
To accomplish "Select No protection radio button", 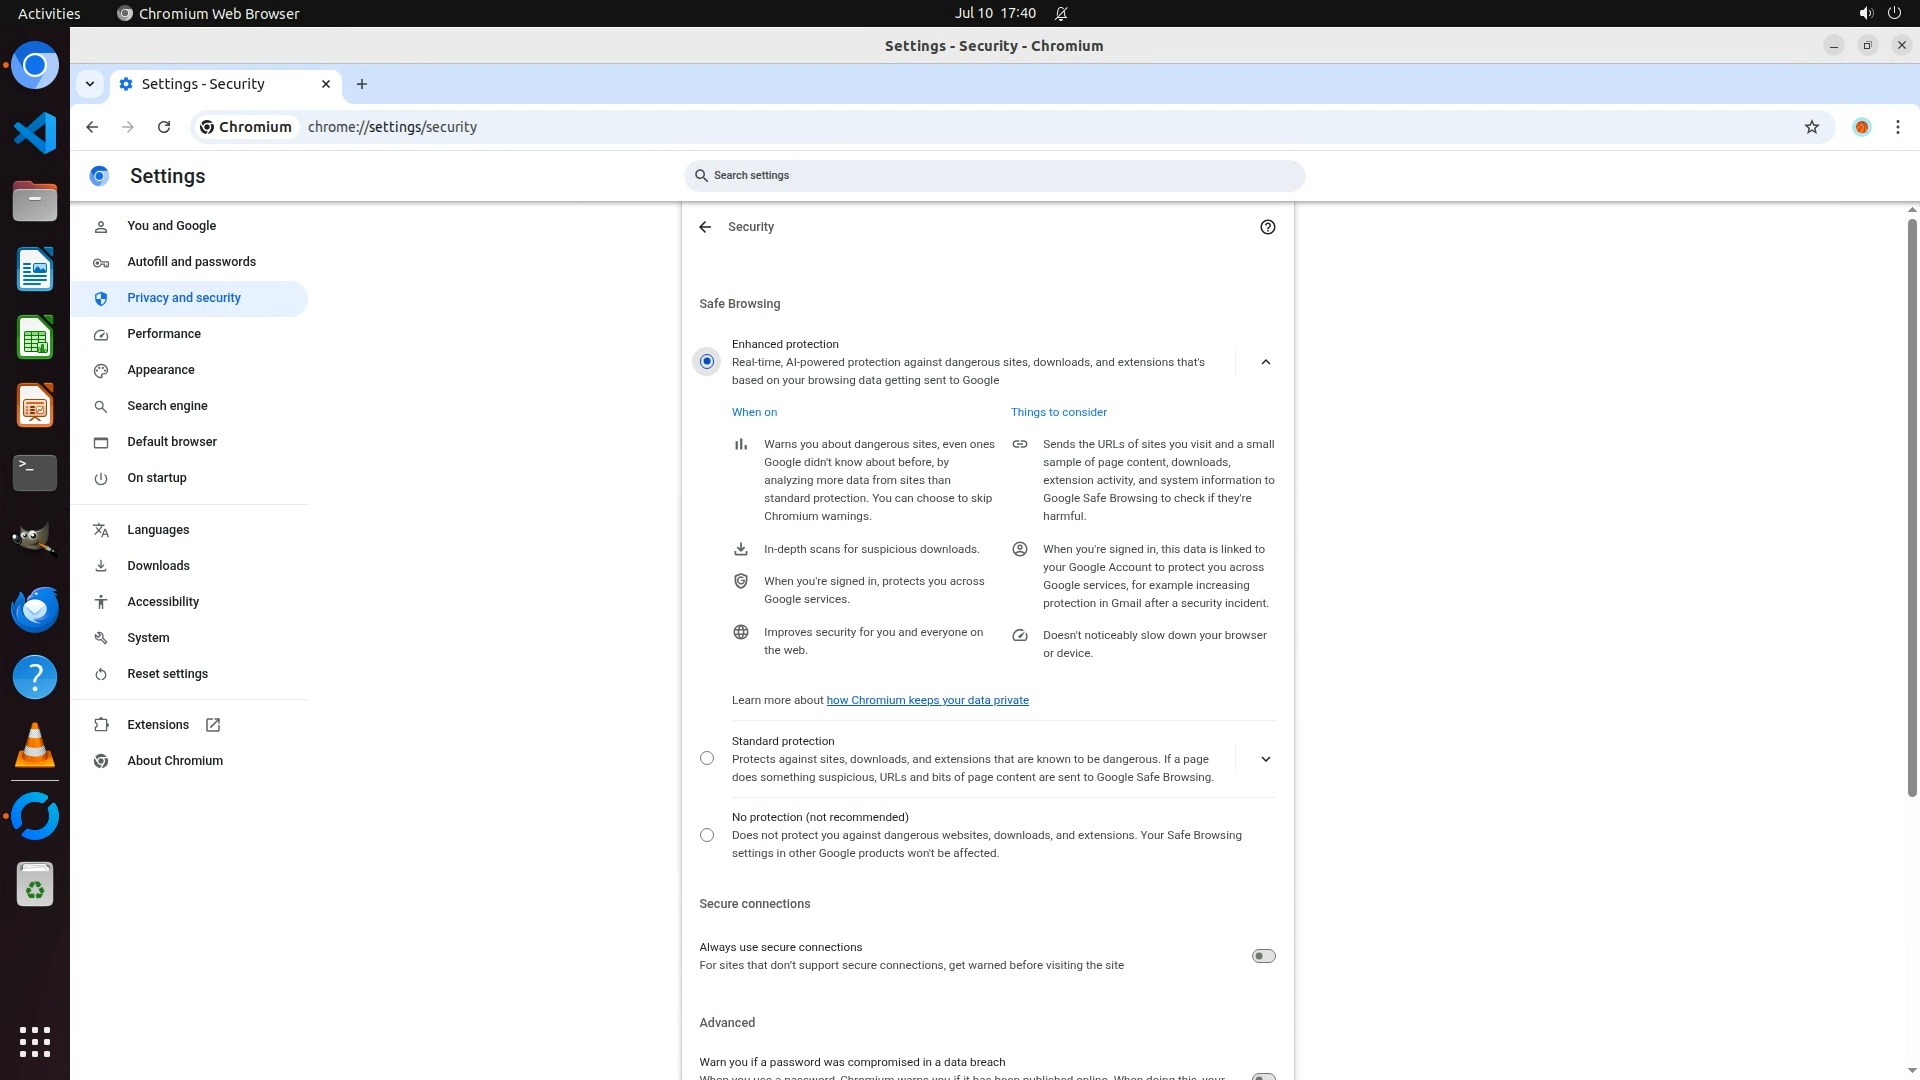I will click(x=707, y=835).
